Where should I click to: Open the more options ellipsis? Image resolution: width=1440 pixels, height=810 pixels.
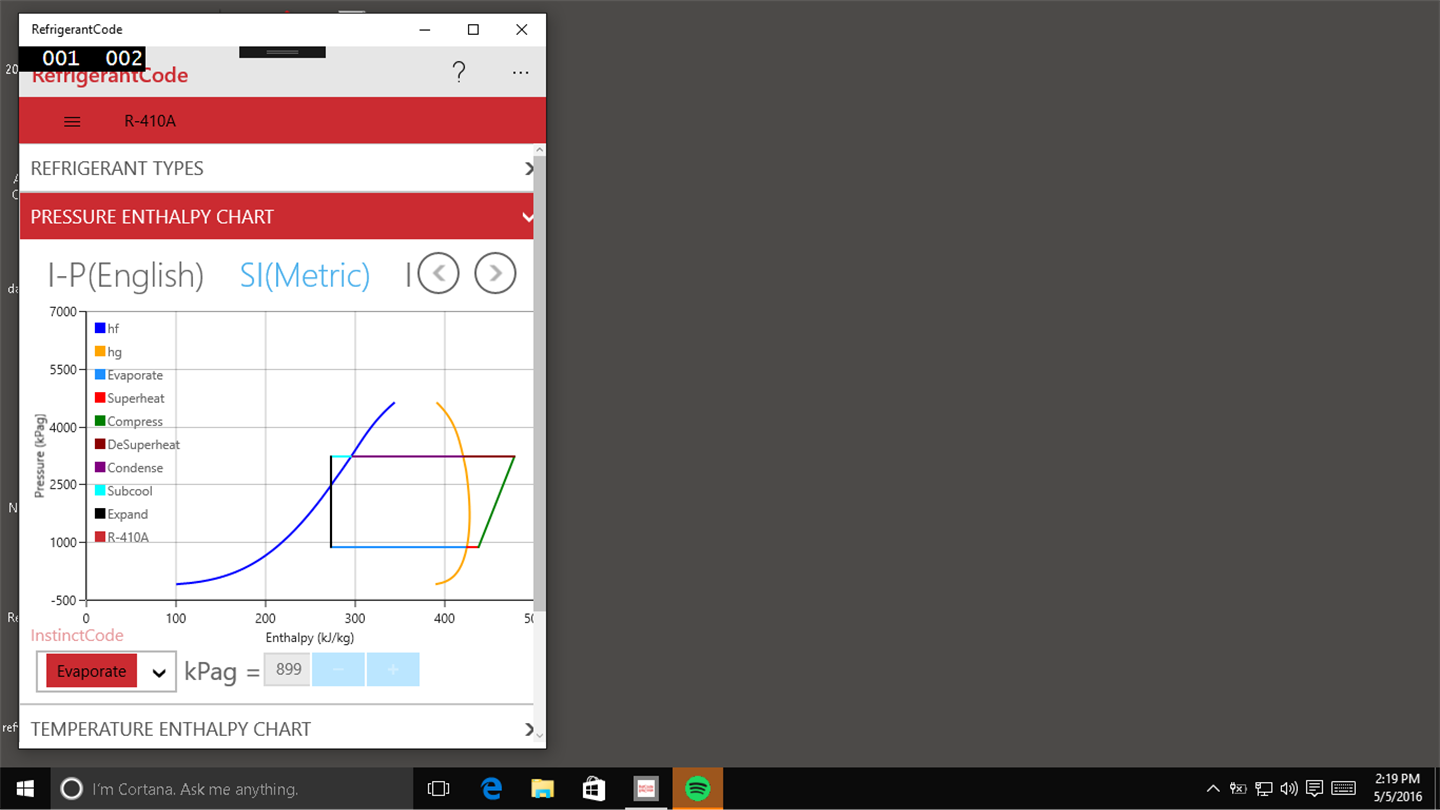click(520, 72)
